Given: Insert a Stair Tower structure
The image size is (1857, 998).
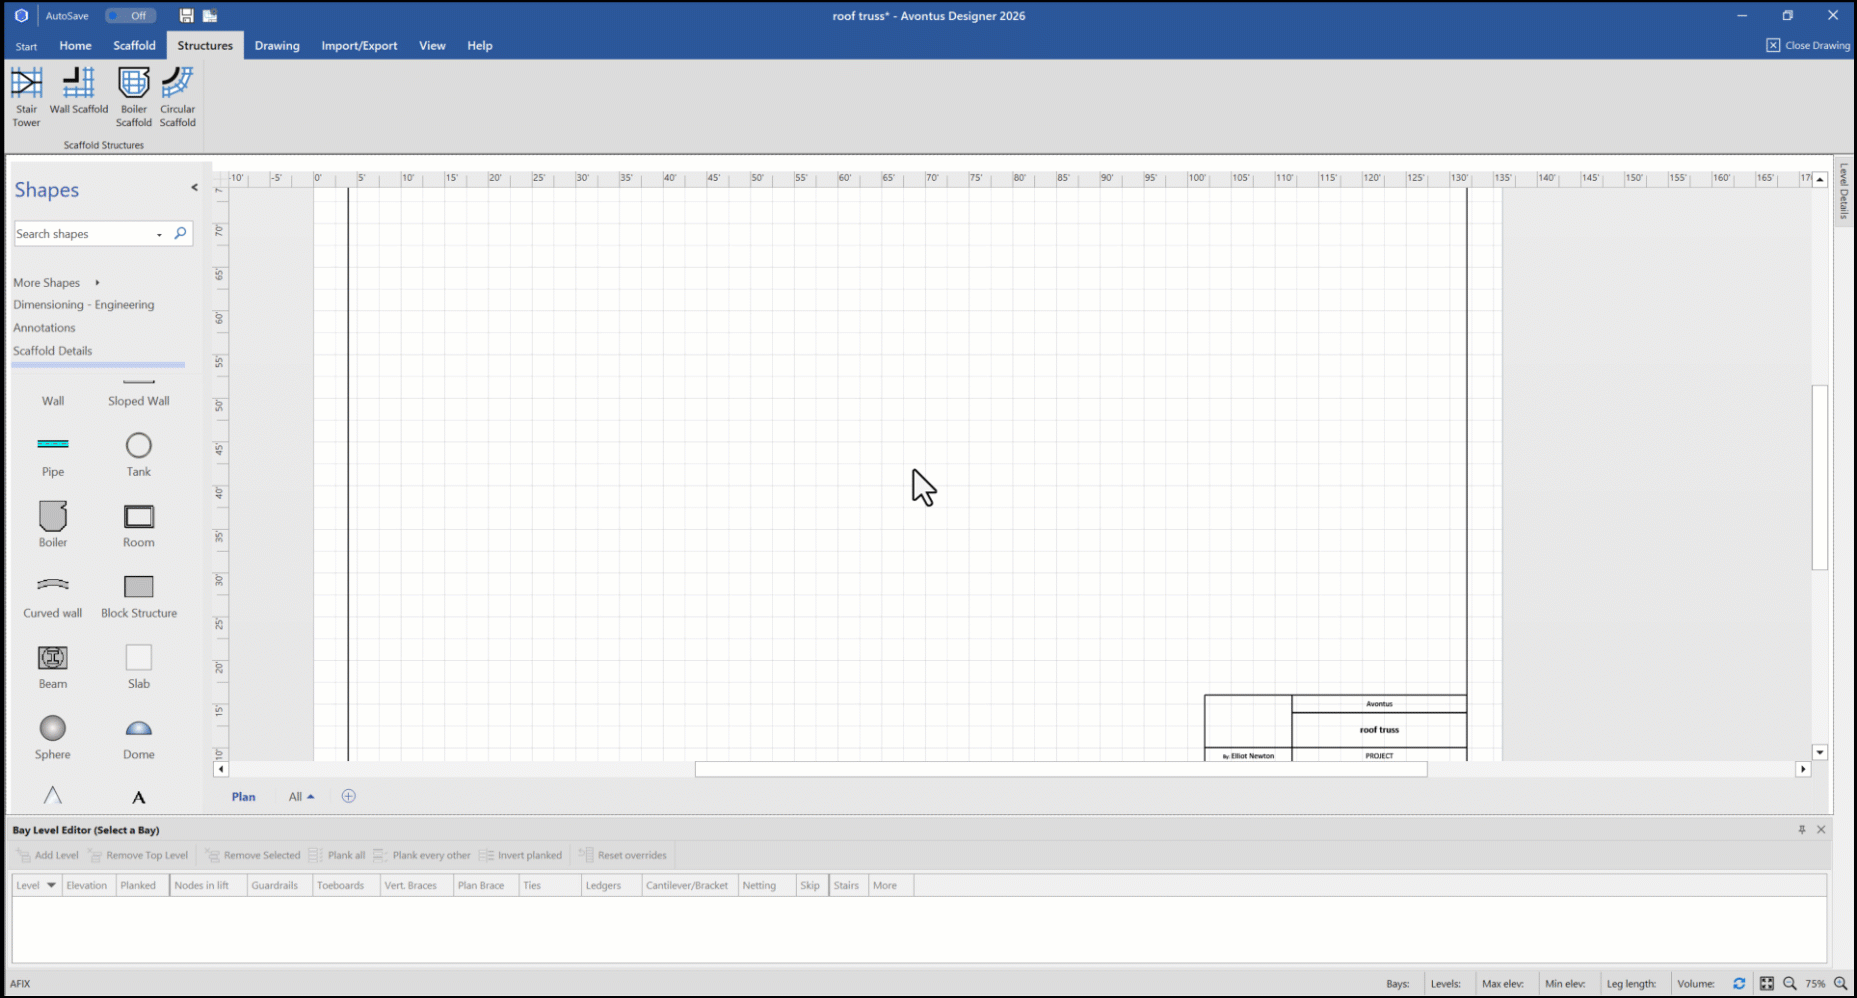Looking at the screenshot, I should (26, 96).
